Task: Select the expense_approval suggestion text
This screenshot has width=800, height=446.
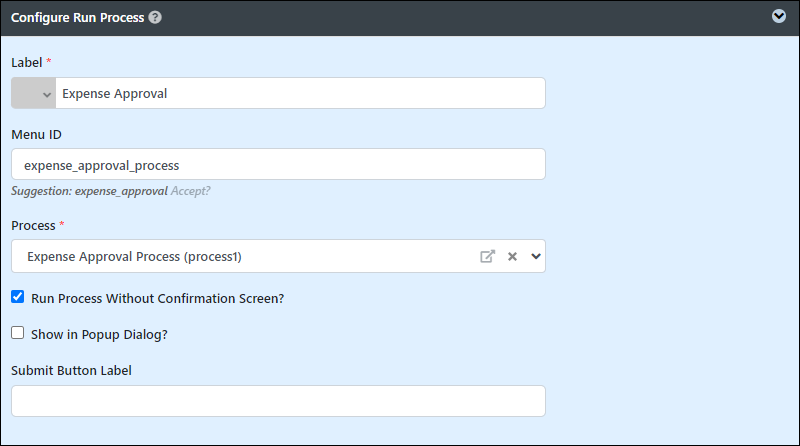Action: click(x=121, y=191)
